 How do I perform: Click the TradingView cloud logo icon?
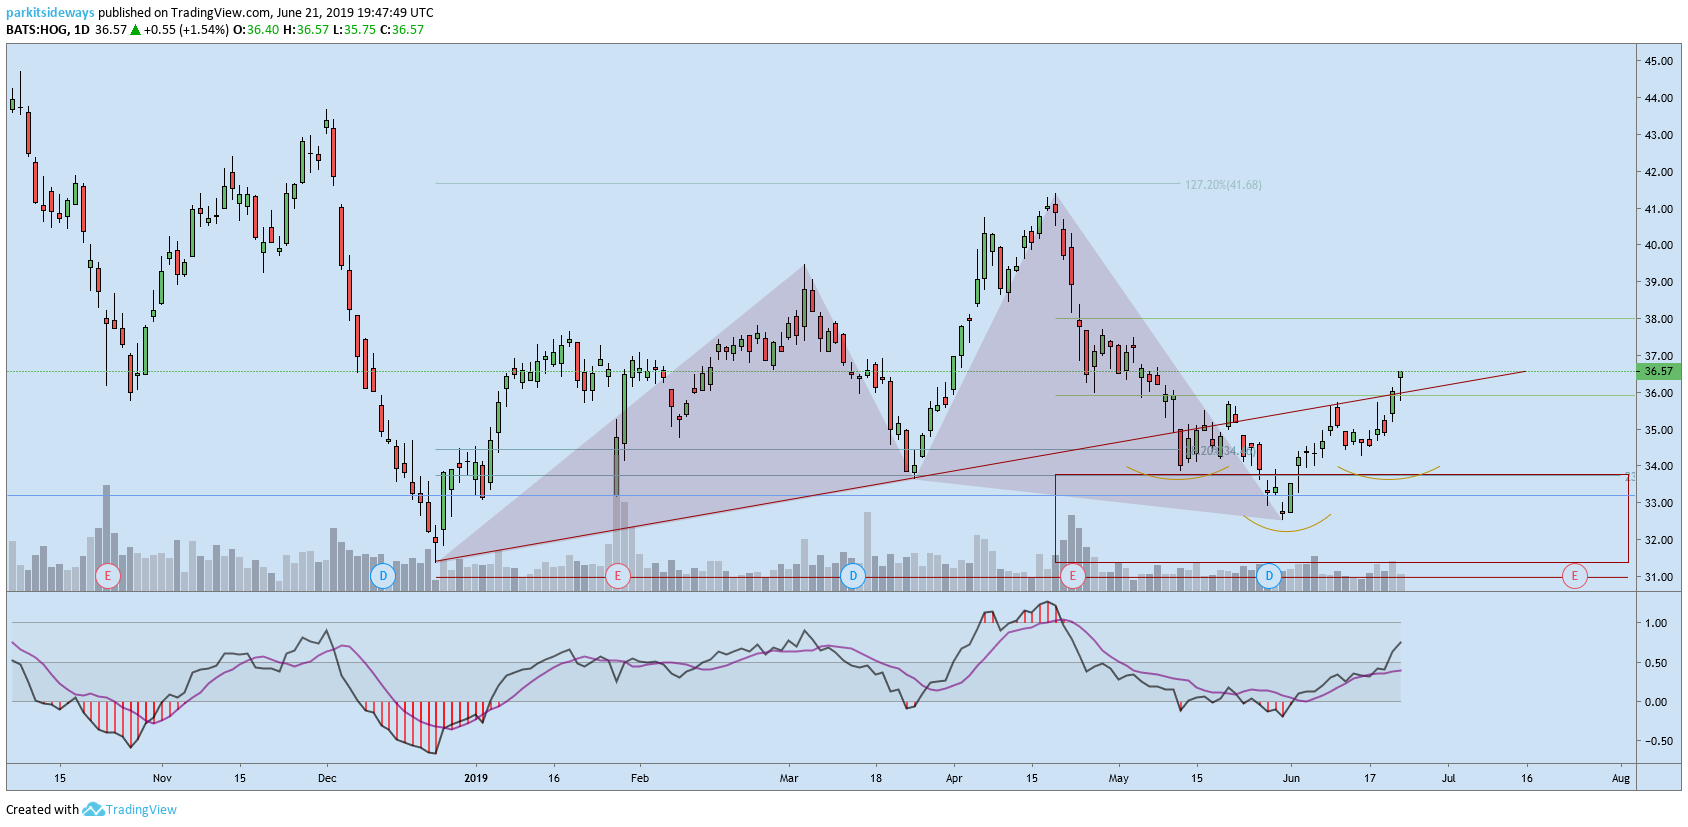point(93,809)
